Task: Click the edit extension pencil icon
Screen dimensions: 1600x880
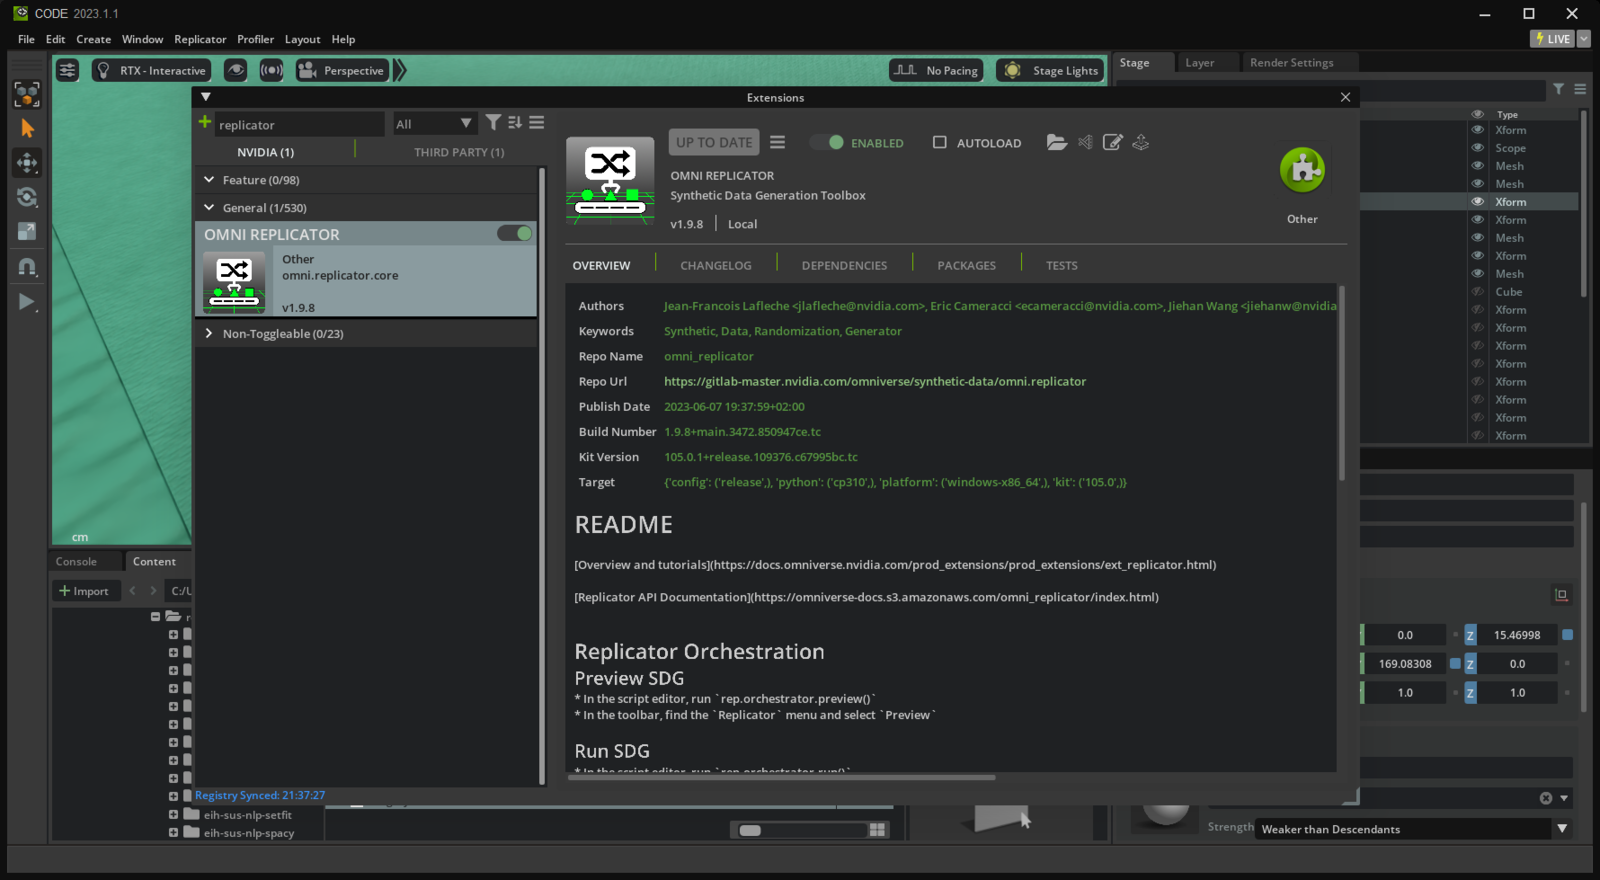Action: [x=1112, y=142]
